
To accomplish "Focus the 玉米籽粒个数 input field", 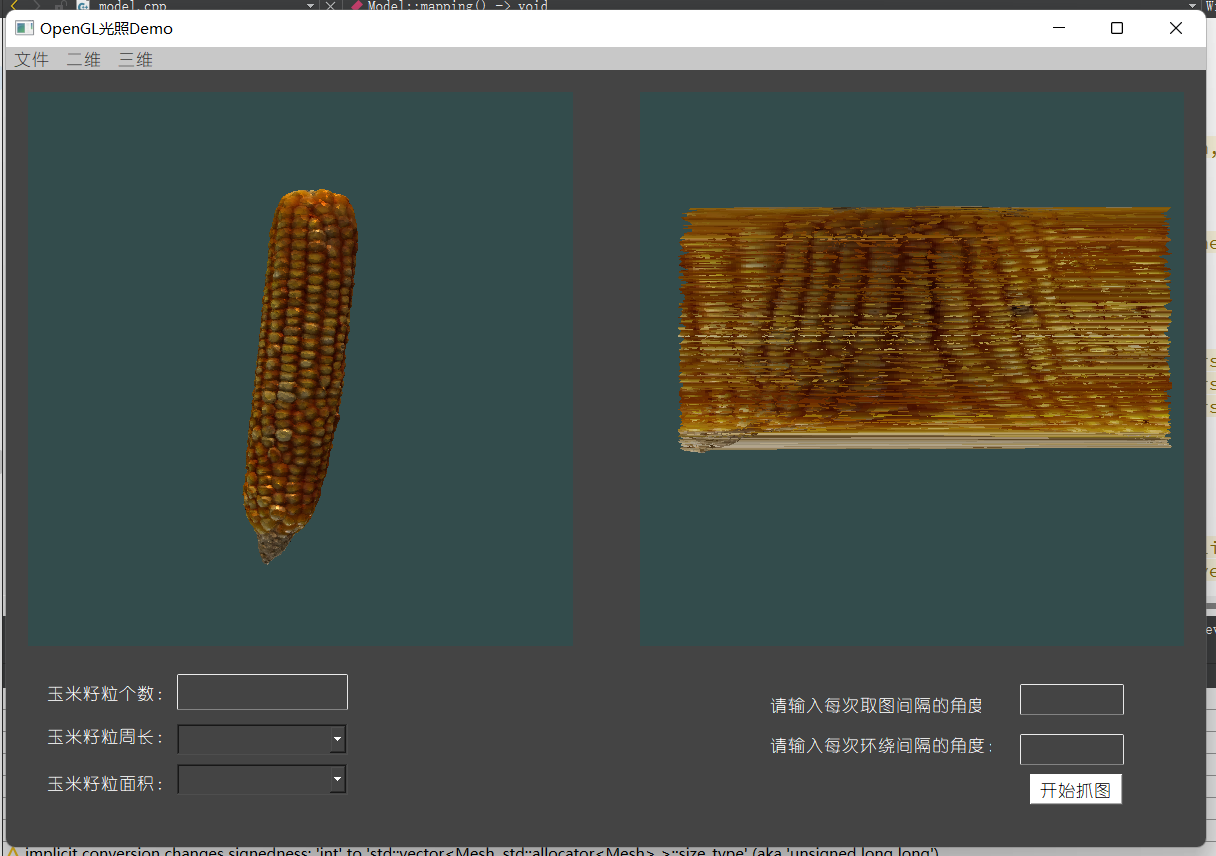I will coord(262,692).
